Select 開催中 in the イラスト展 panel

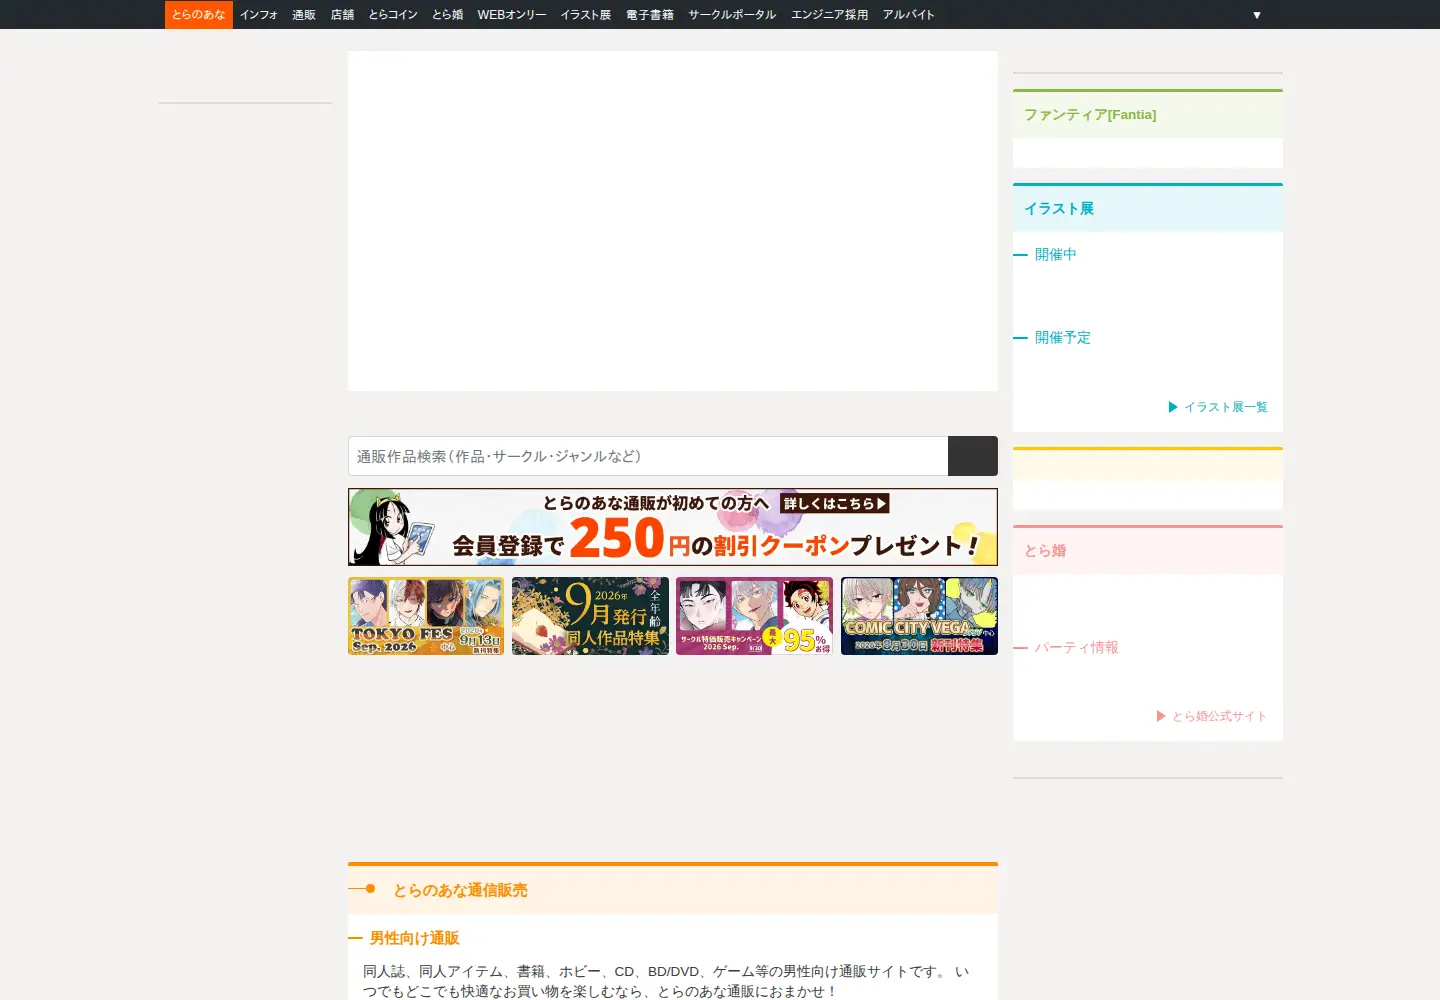click(x=1056, y=255)
